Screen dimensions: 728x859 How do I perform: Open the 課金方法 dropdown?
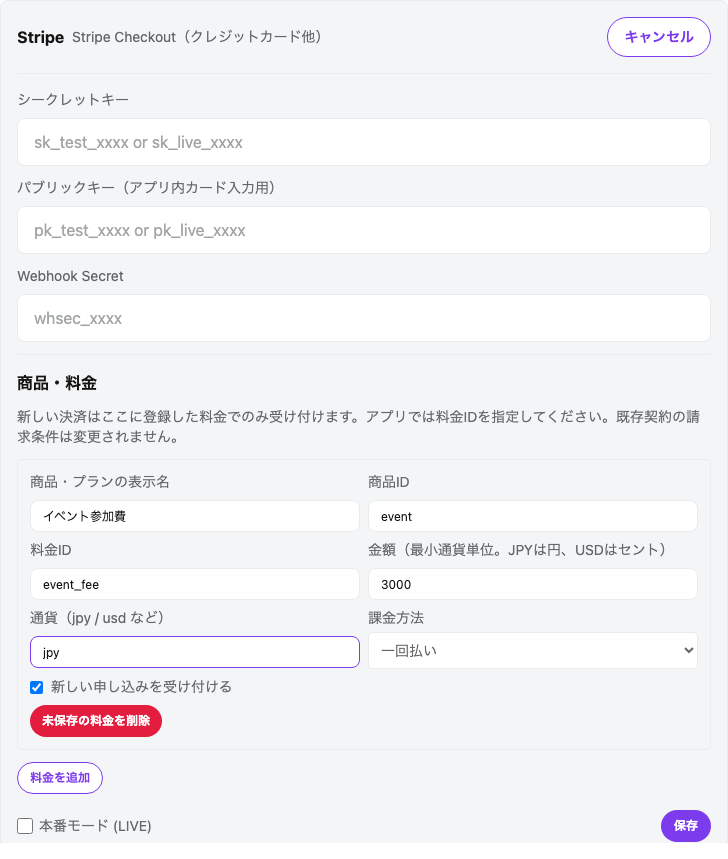[x=532, y=650]
